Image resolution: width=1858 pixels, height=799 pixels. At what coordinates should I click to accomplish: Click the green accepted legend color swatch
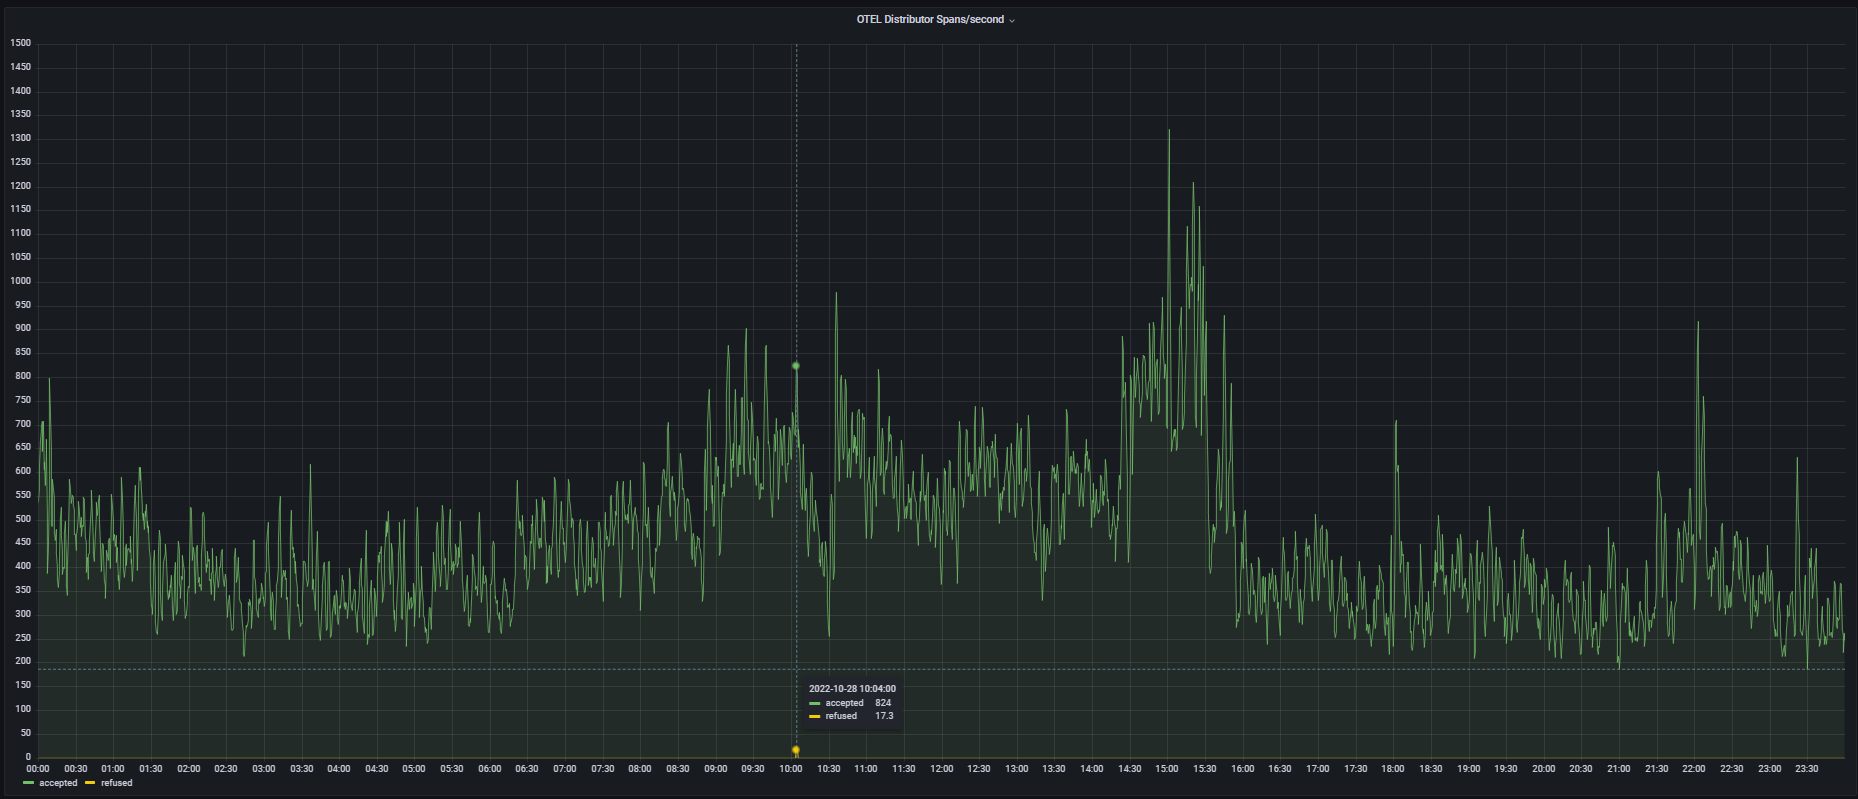pyautogui.click(x=28, y=783)
